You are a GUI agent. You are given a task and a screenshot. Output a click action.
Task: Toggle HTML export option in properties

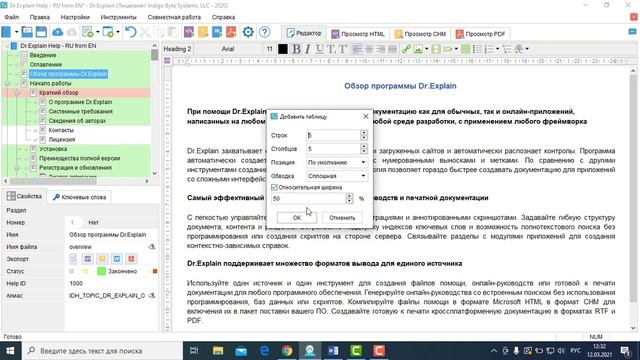click(x=87, y=259)
